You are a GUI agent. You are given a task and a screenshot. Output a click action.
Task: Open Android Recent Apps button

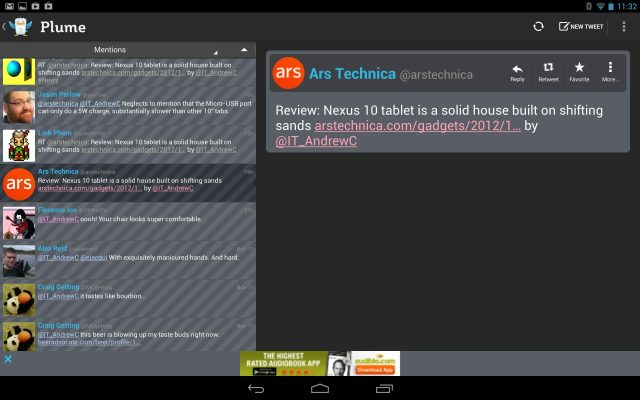(384, 389)
